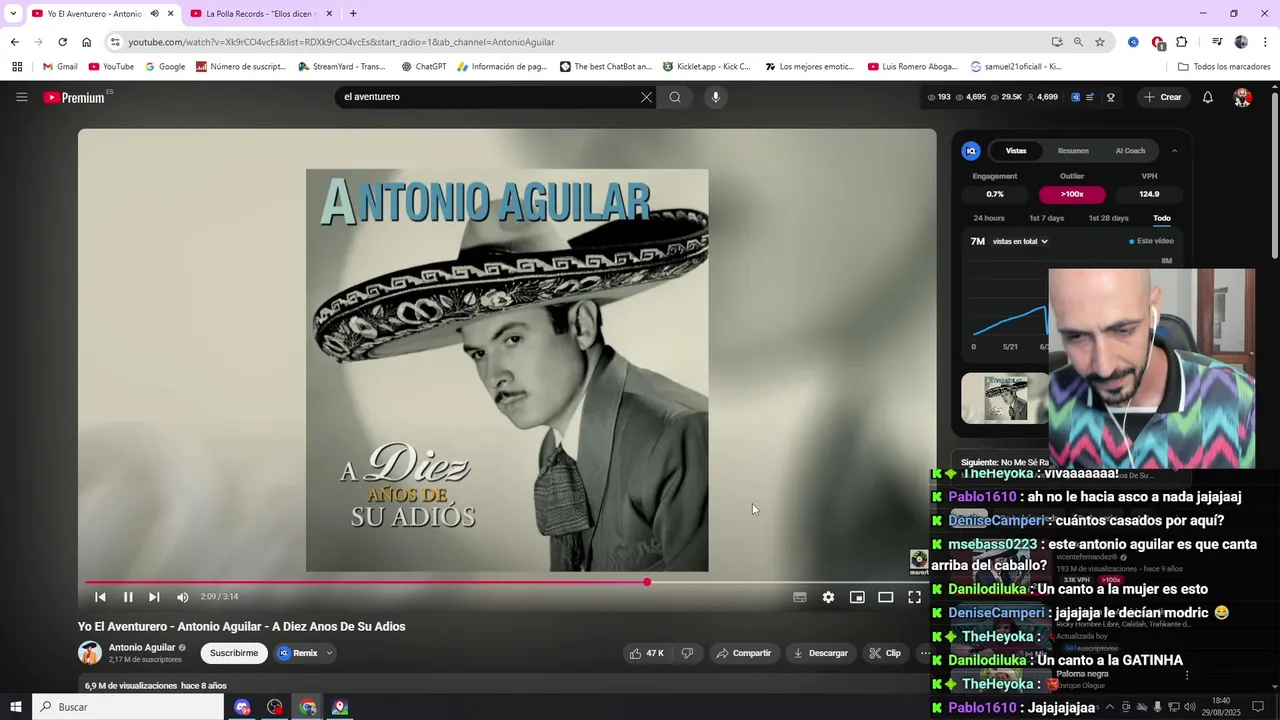The image size is (1280, 720).
Task: Open player settings gear
Action: tap(828, 597)
